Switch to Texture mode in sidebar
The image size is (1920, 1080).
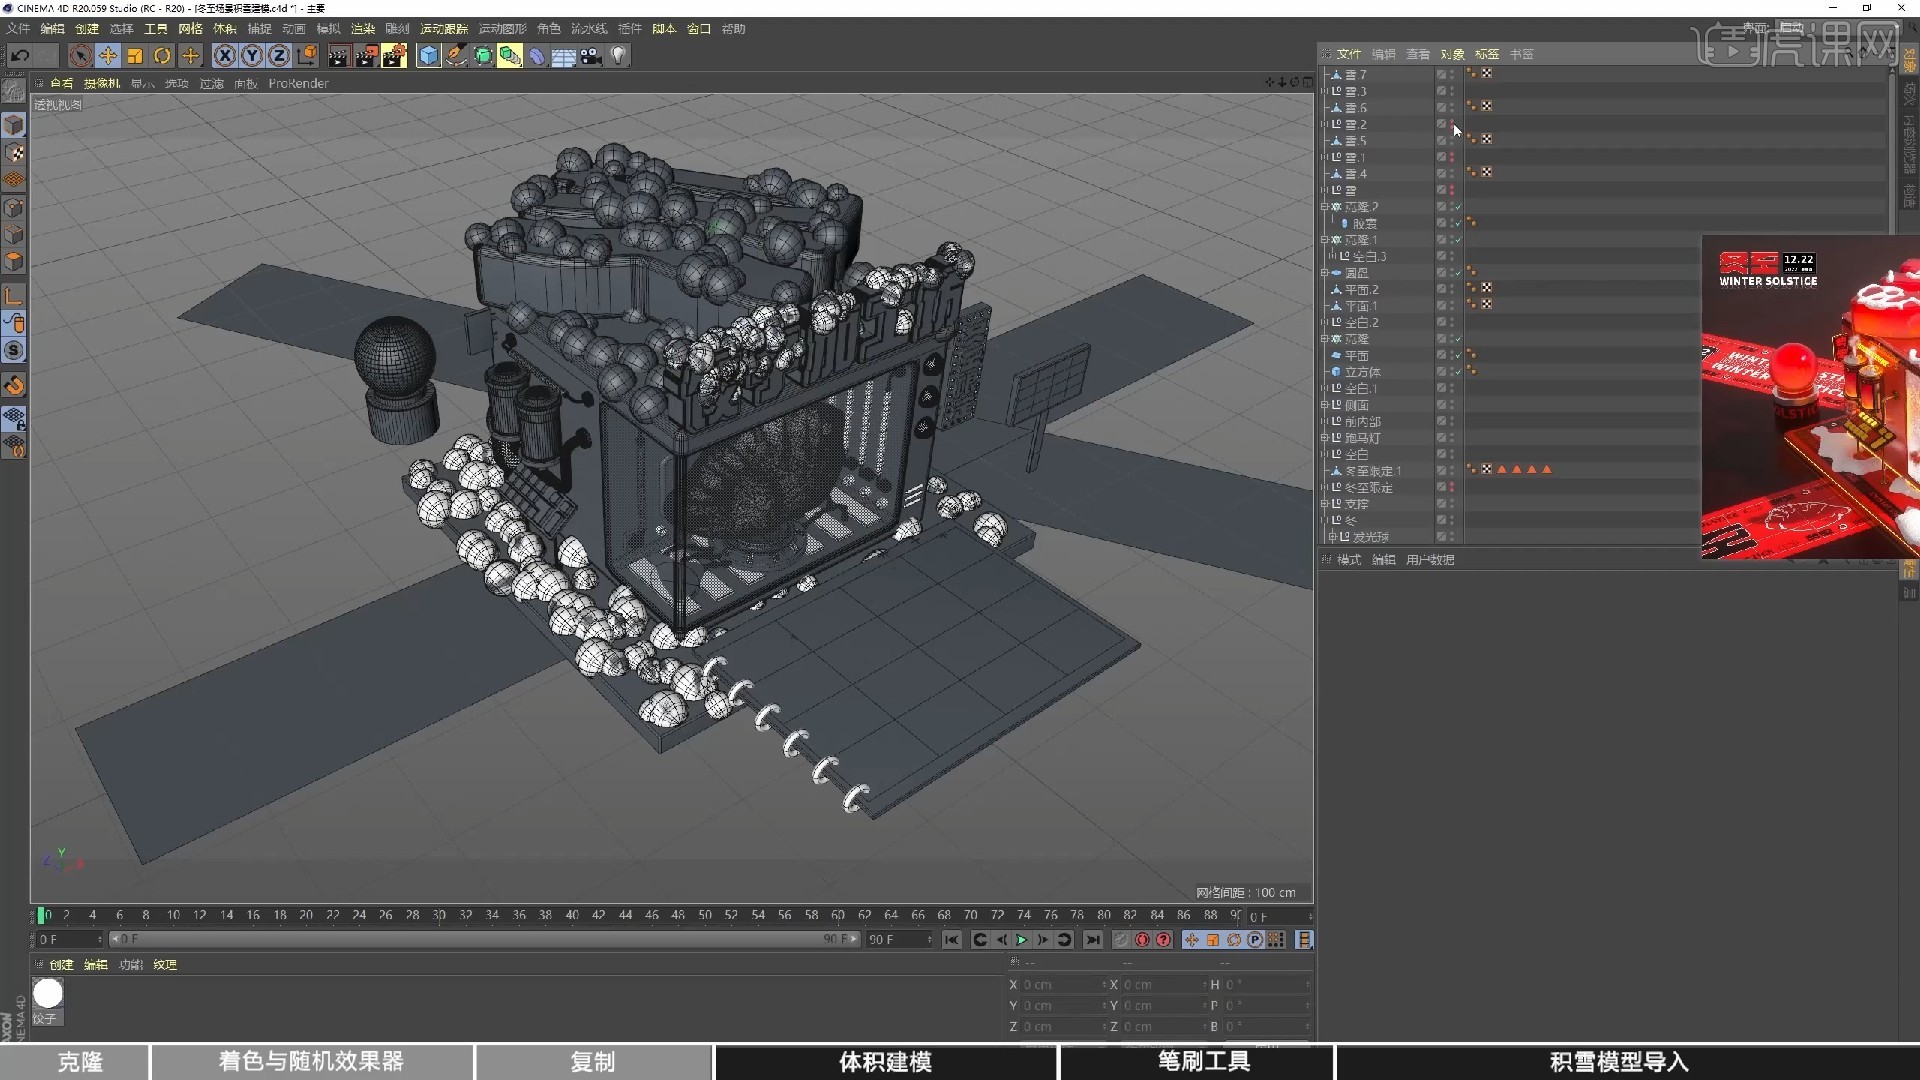pos(14,153)
